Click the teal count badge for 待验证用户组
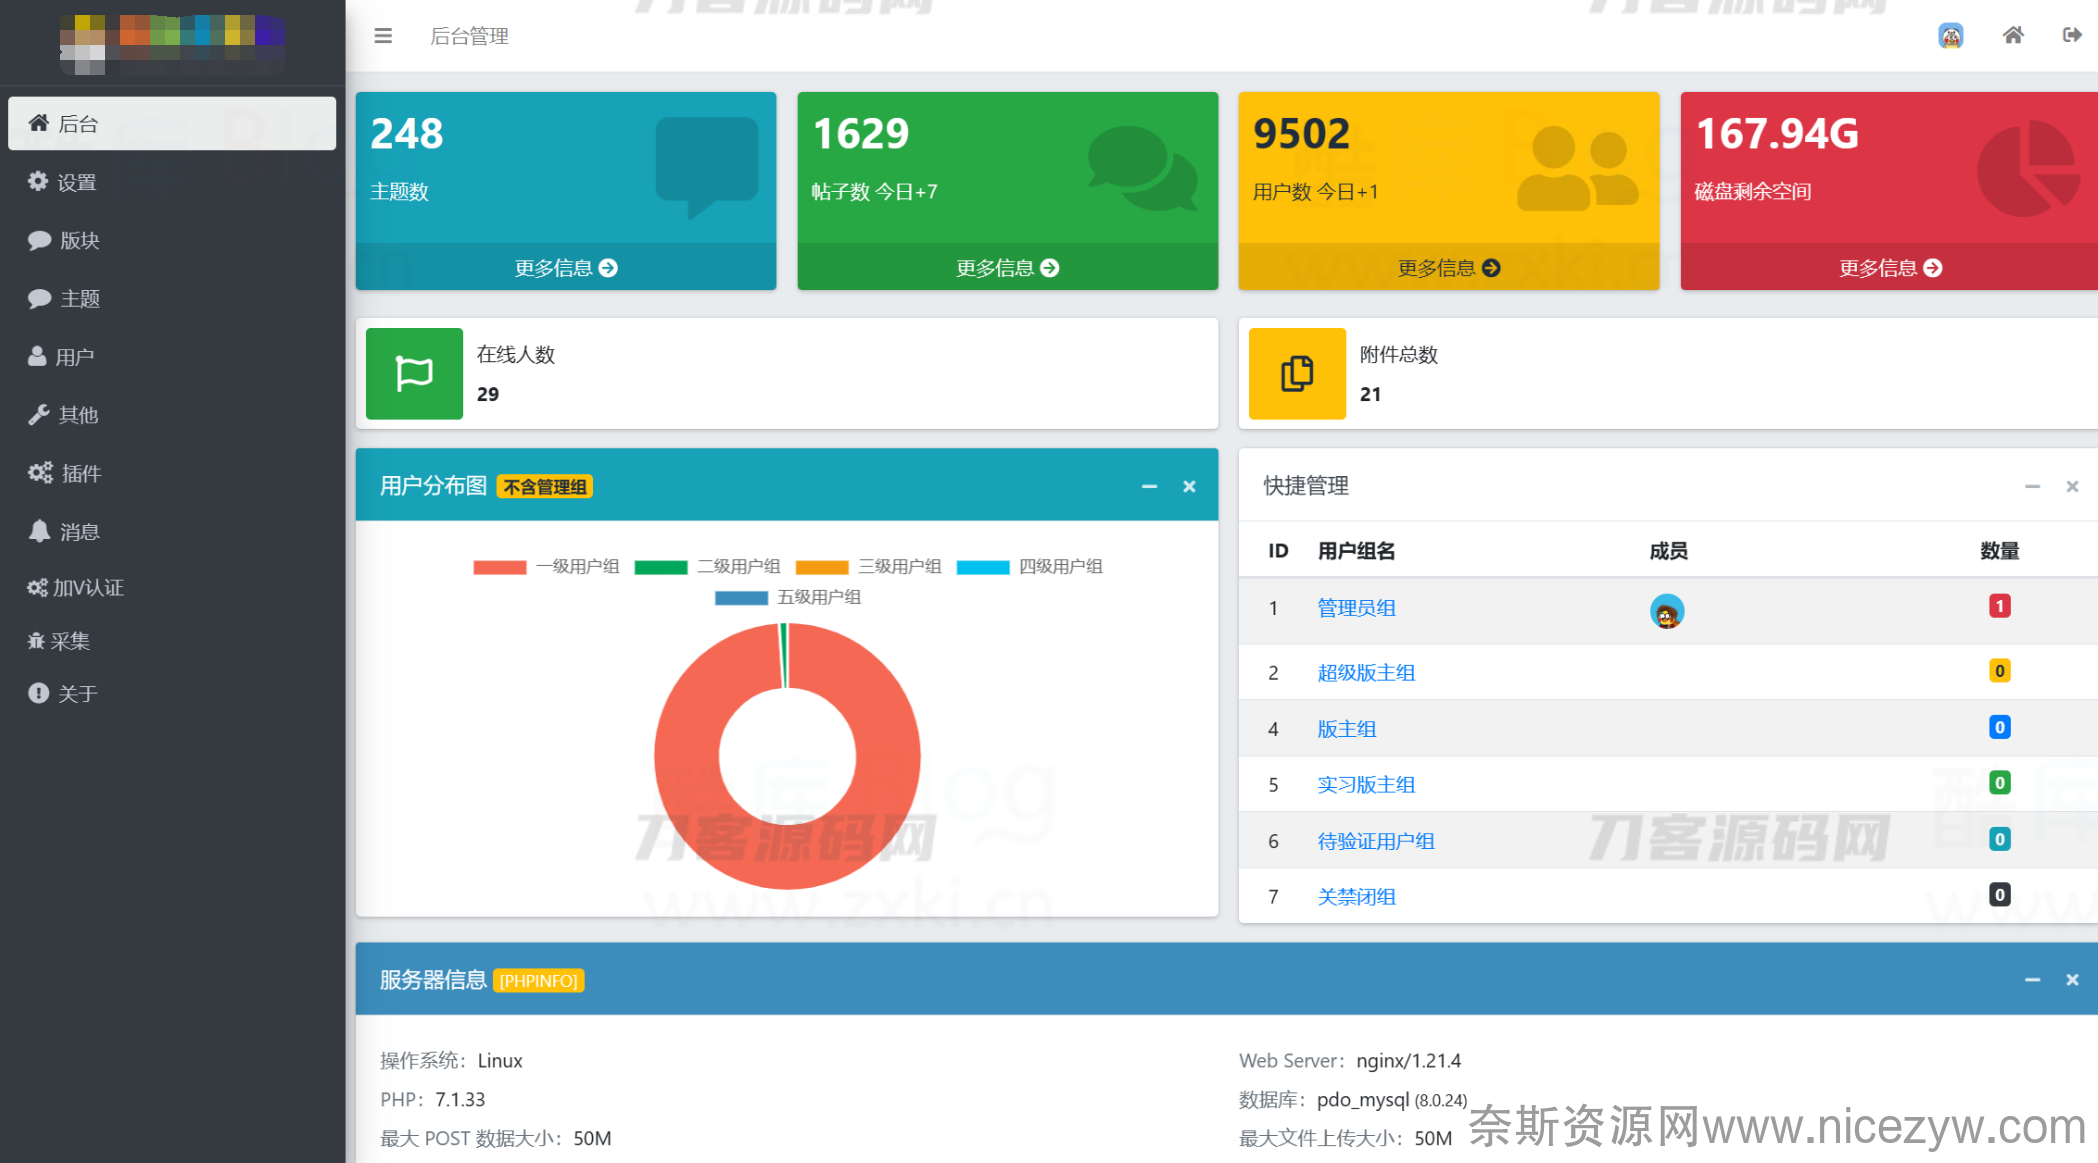The width and height of the screenshot is (2098, 1163). click(1999, 839)
